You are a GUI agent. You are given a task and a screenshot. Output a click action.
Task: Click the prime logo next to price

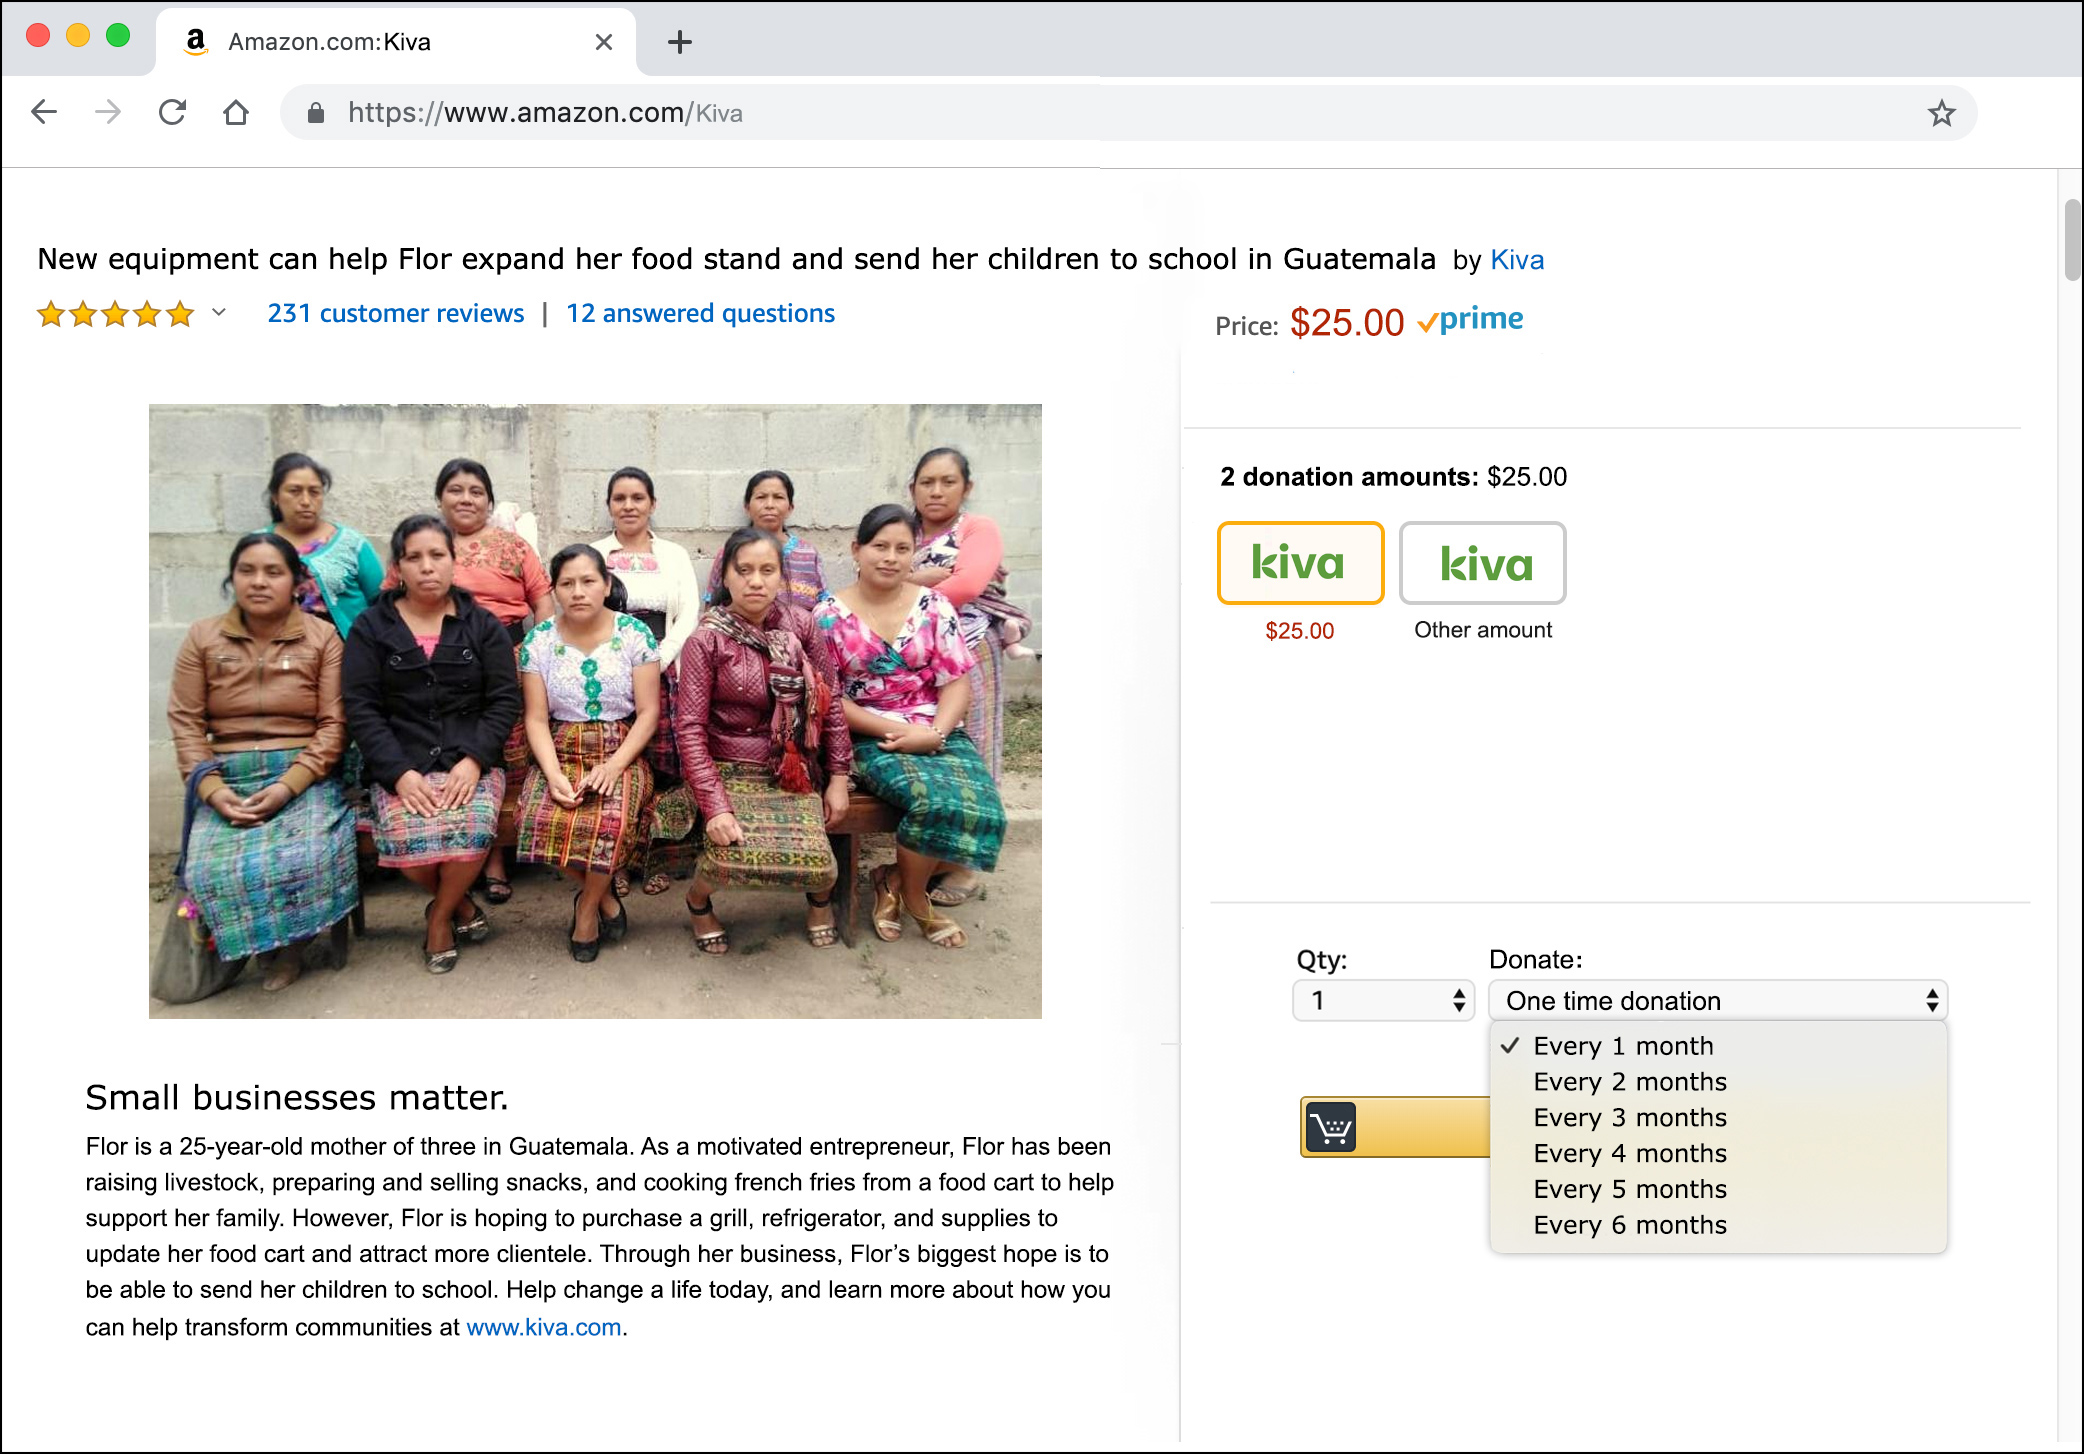1470,320
